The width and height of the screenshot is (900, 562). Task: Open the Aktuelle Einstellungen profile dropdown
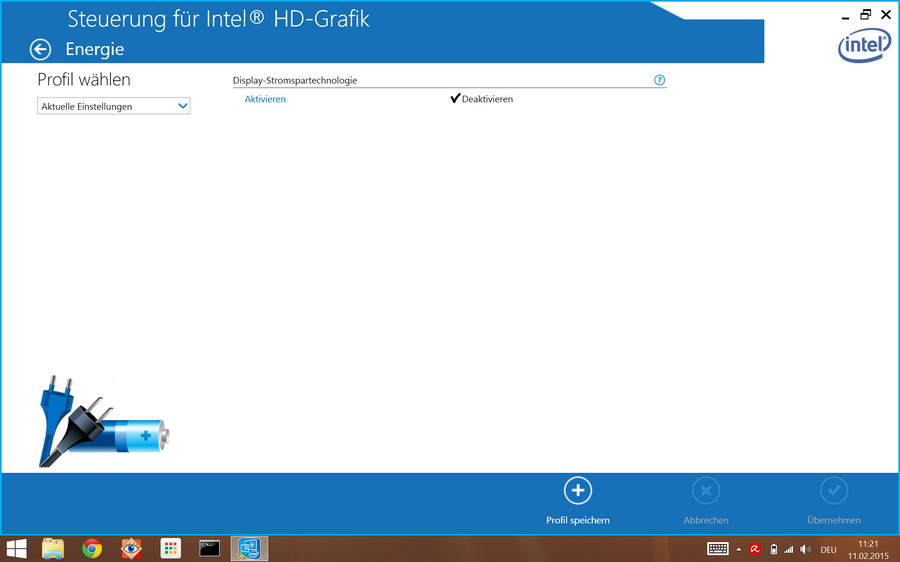[x=114, y=106]
